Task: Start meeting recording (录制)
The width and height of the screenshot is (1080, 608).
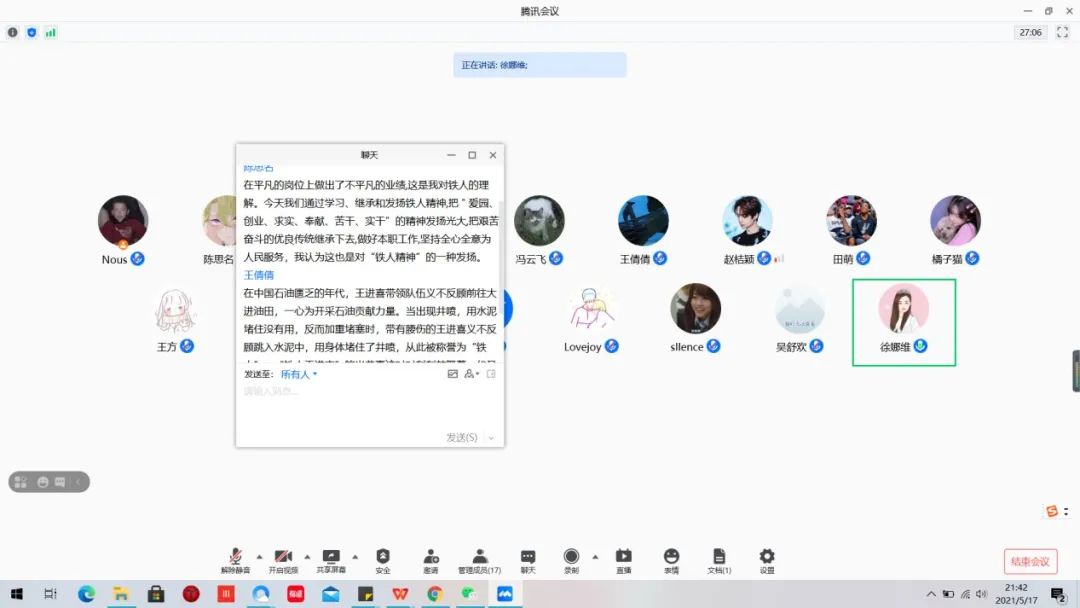Action: coord(571,560)
